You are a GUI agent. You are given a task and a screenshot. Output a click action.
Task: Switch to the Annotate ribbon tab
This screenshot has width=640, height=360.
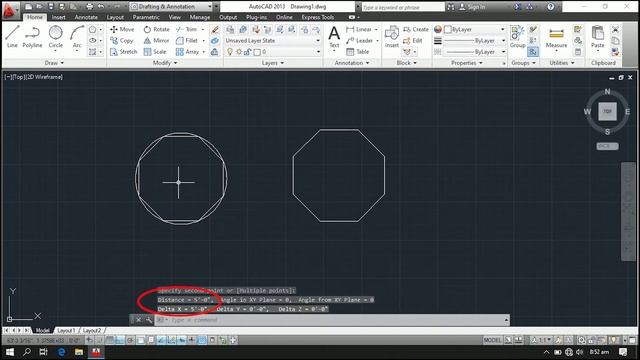click(86, 17)
